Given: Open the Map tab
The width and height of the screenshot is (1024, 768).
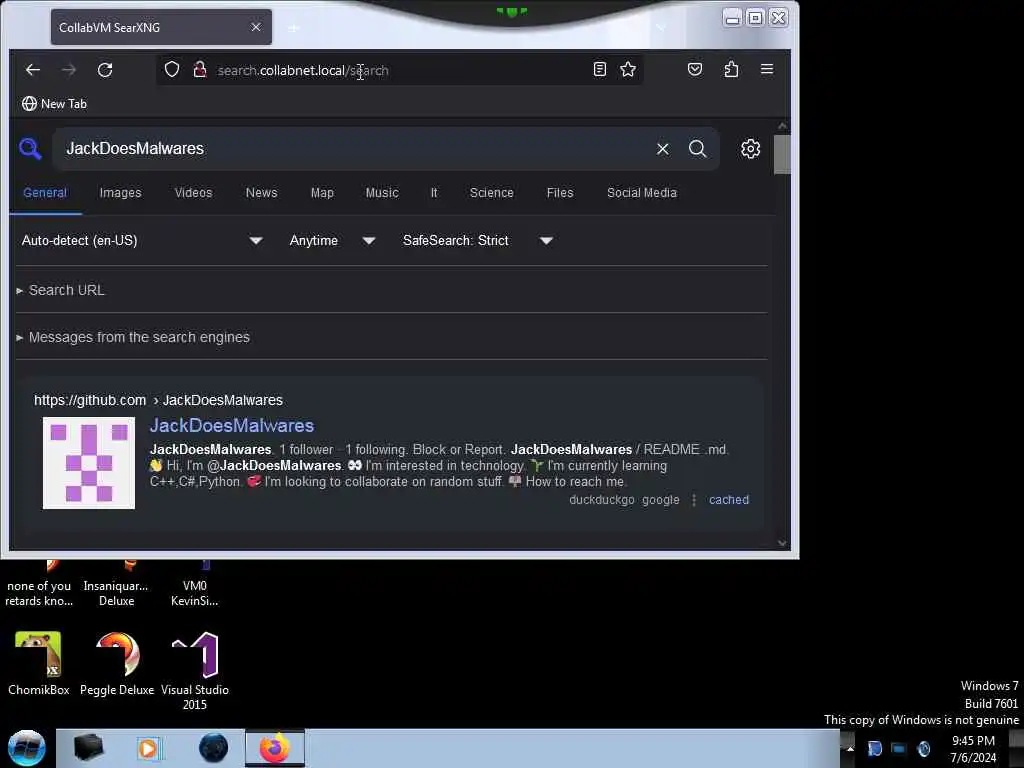Looking at the screenshot, I should pyautogui.click(x=322, y=193).
